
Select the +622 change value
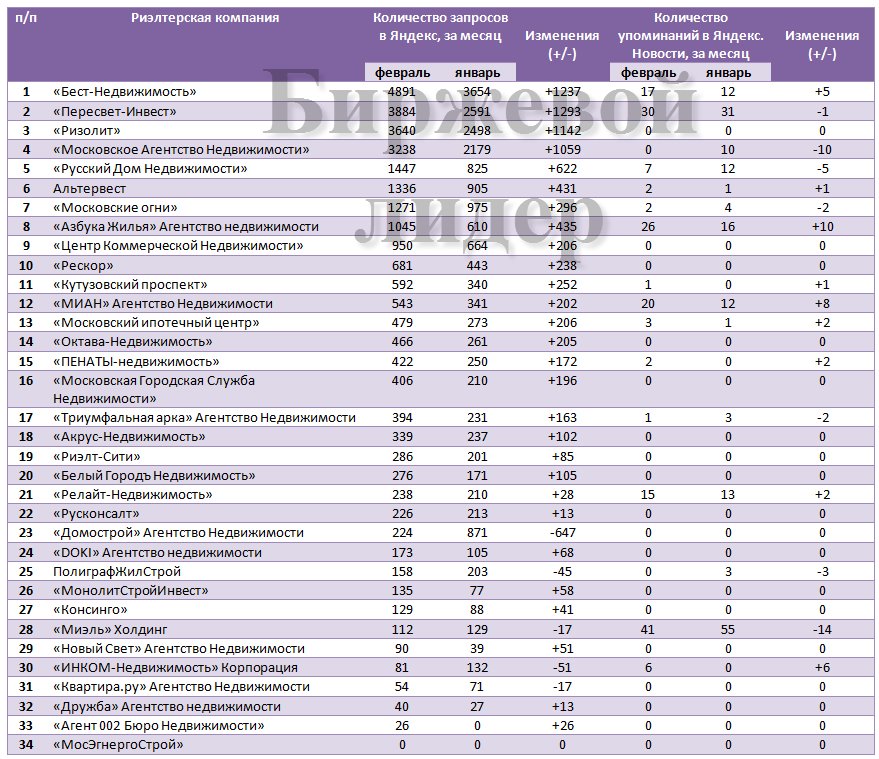pos(562,169)
